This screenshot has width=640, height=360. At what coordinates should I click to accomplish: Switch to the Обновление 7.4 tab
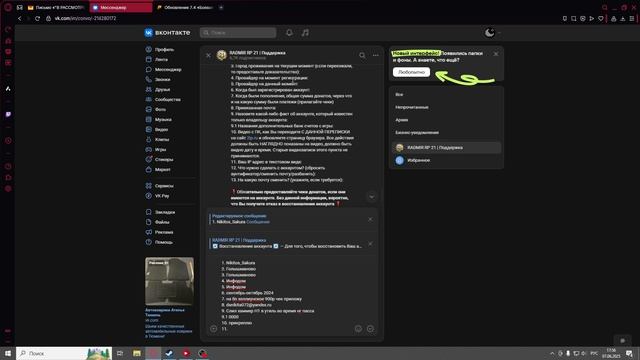[185, 7]
